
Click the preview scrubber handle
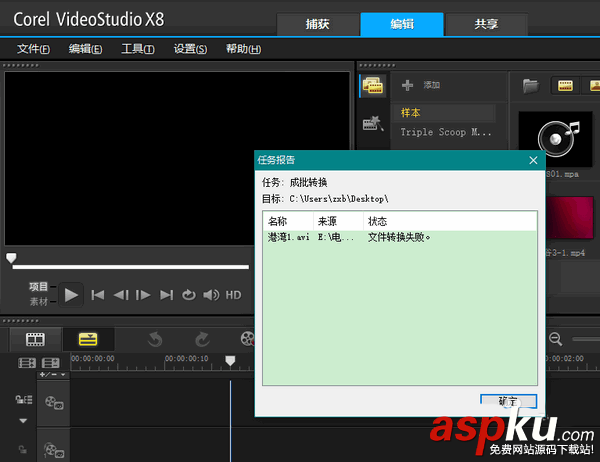11,258
